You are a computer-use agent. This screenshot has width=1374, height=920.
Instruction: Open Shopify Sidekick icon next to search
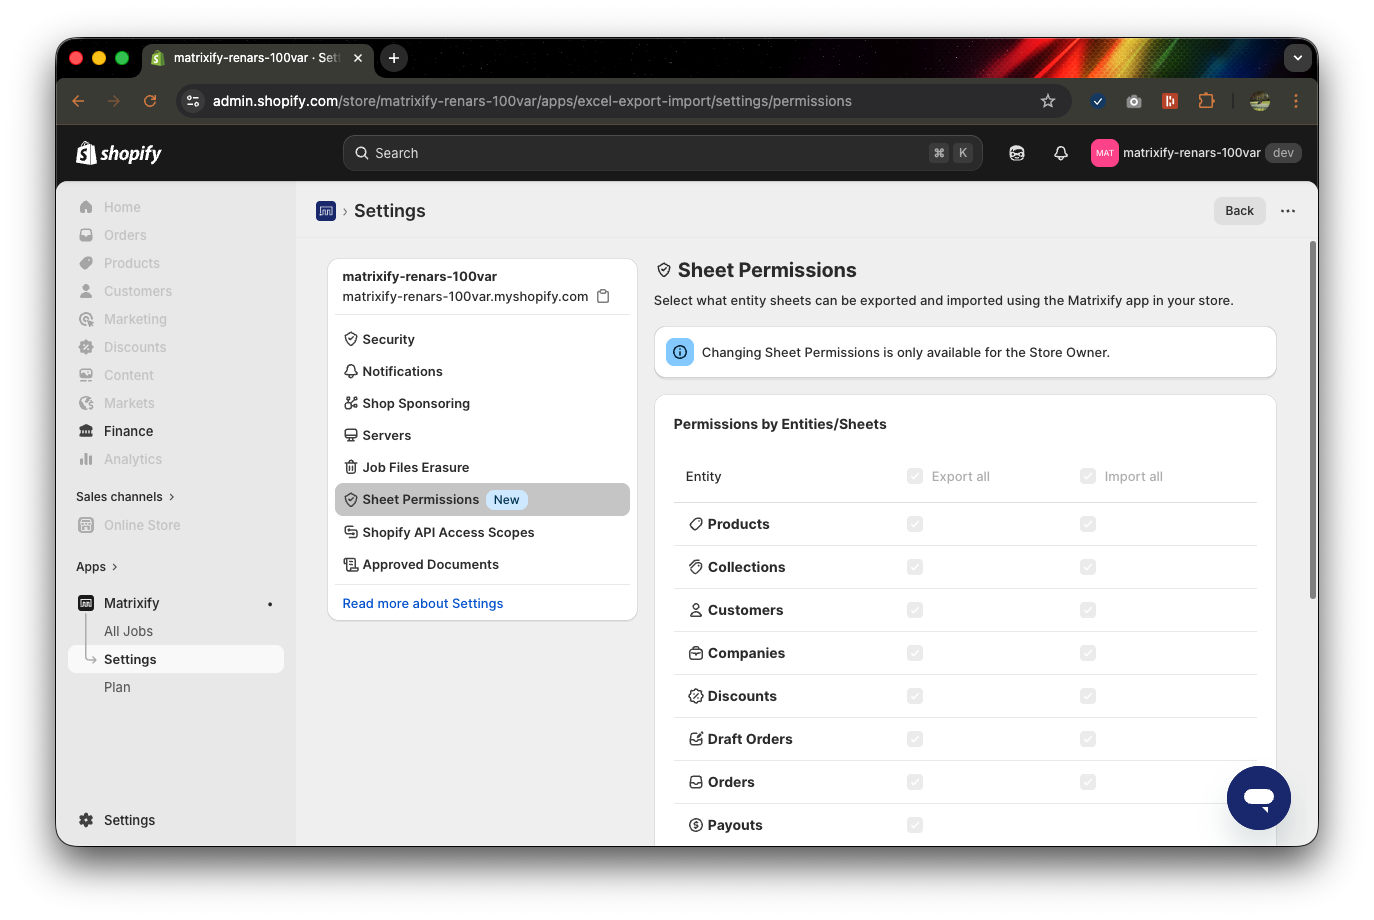pos(1017,153)
